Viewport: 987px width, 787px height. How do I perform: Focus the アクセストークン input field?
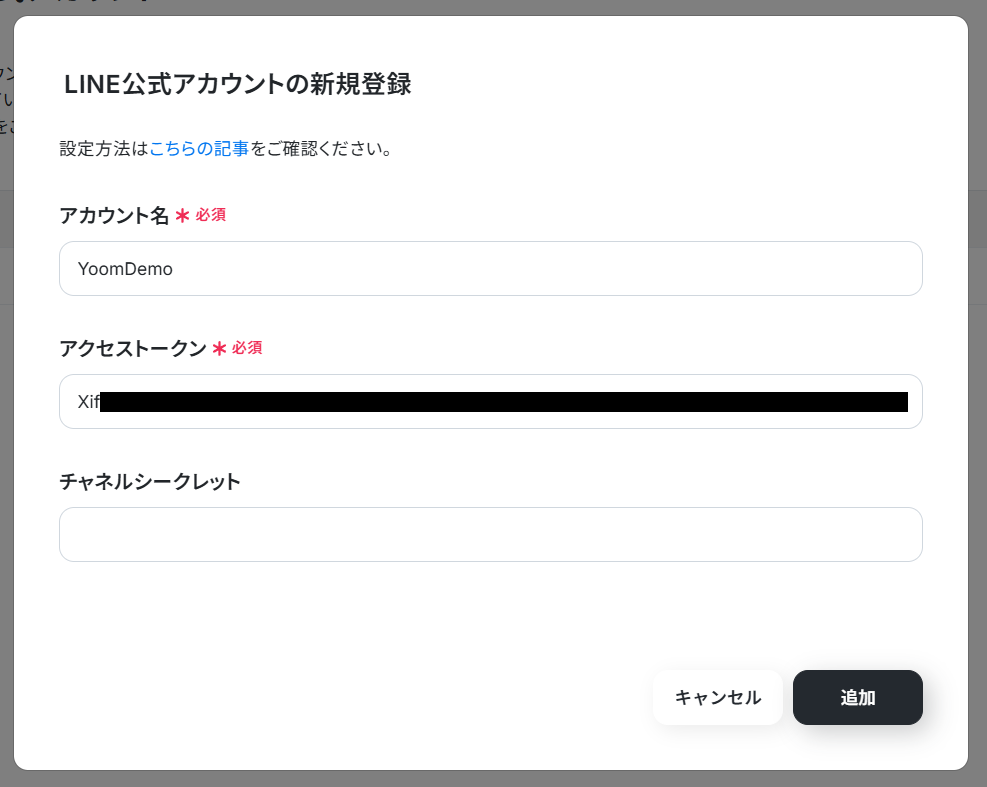(x=491, y=402)
